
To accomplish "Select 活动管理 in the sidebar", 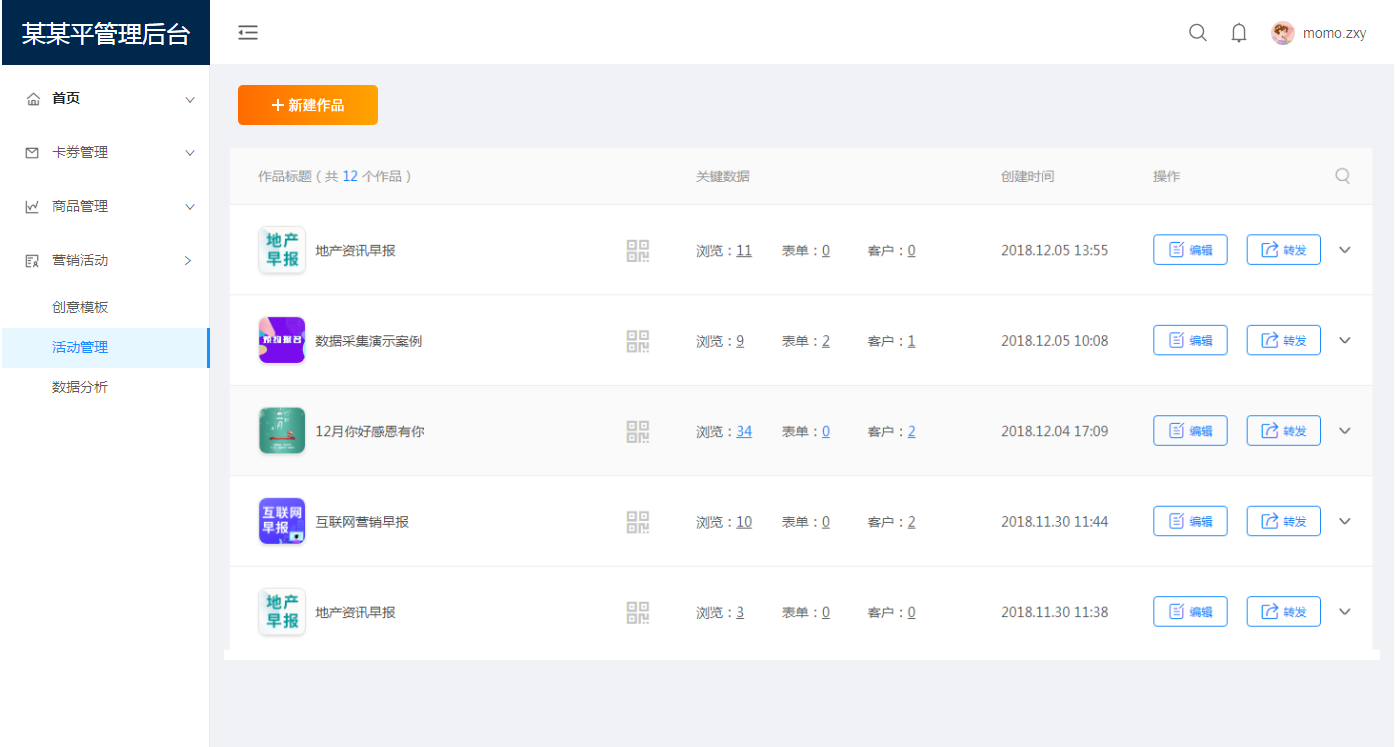I will click(105, 348).
